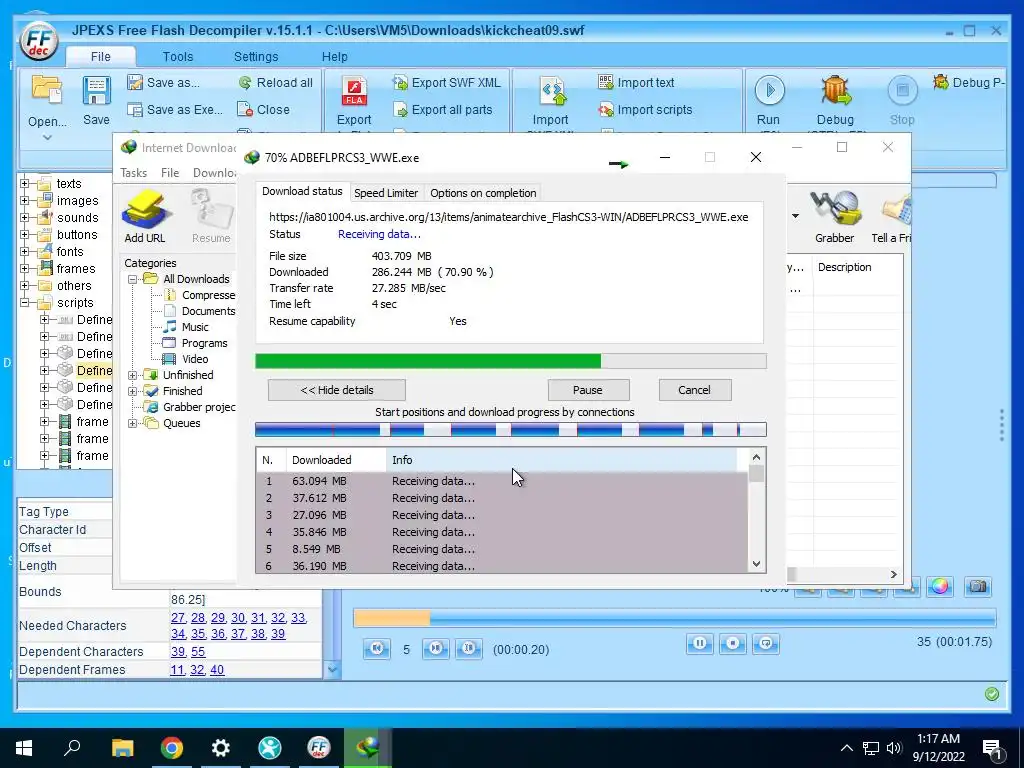Collapse the All Downloads category

pos(133,279)
